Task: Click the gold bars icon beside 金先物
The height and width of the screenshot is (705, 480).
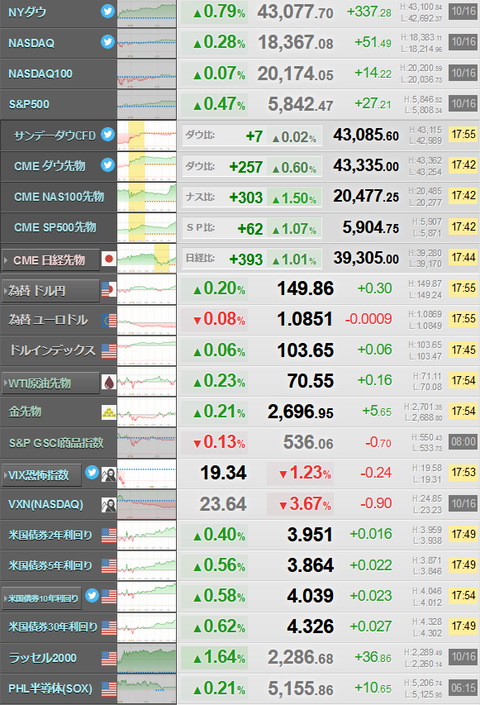Action: [109, 412]
